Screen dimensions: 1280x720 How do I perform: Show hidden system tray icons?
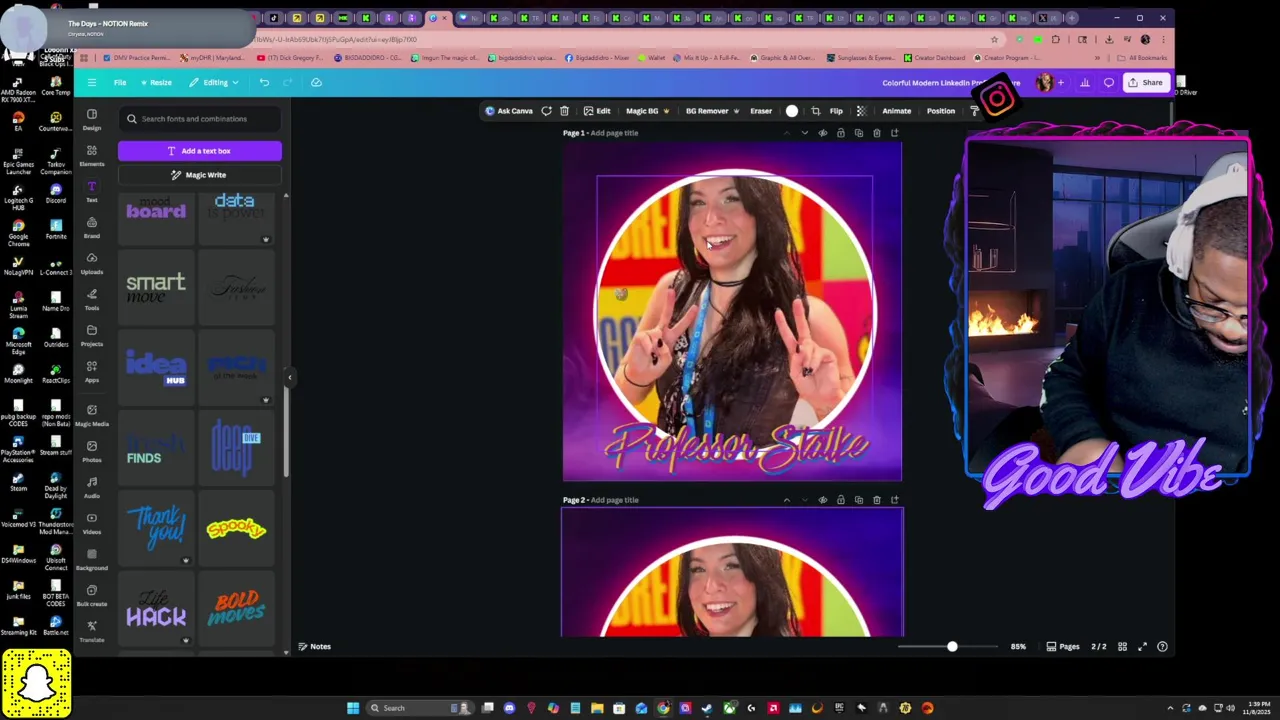[1170, 708]
